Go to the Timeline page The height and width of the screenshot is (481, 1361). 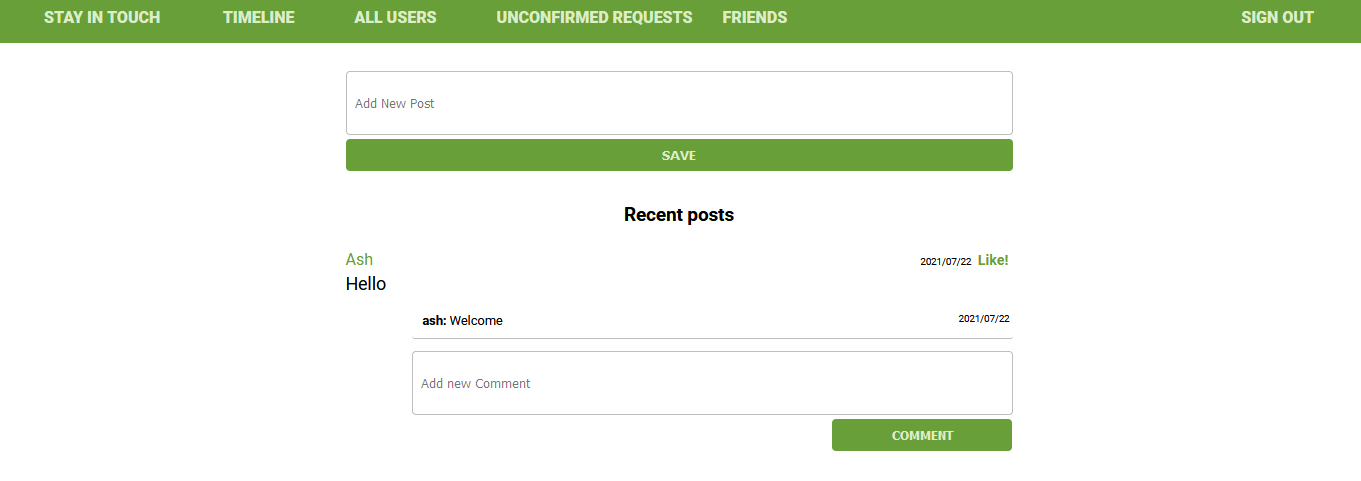[x=259, y=17]
